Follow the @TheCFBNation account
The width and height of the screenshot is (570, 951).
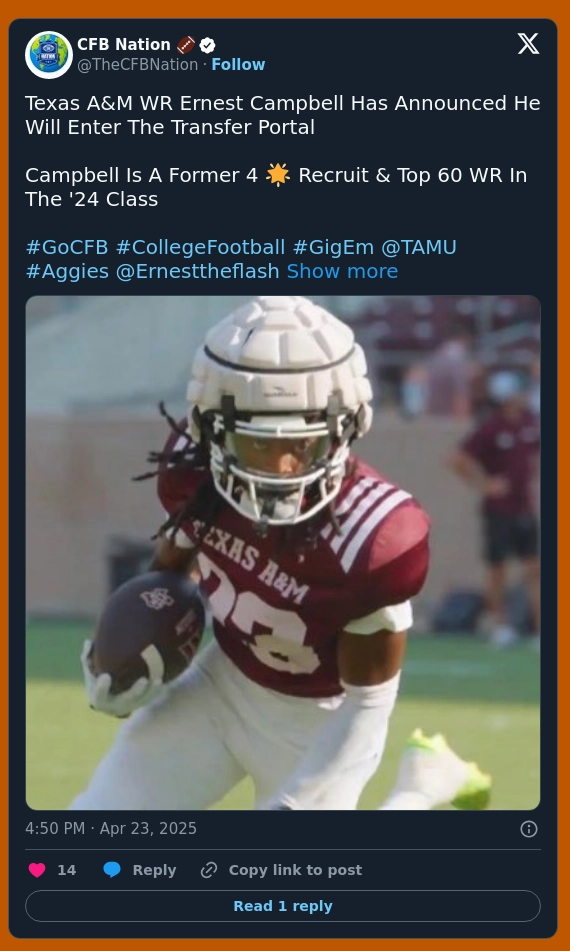pyautogui.click(x=238, y=65)
